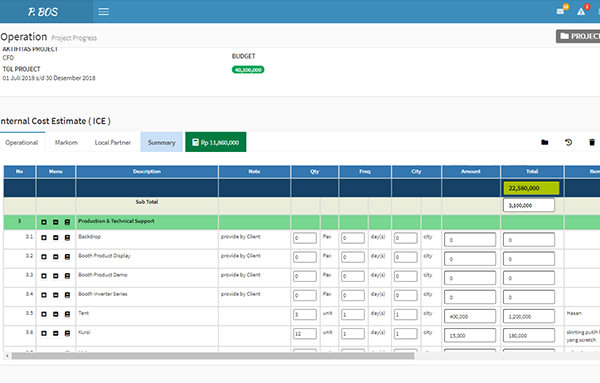
Task: Click minus icon in Booth Product Display row
Action: (x=55, y=257)
